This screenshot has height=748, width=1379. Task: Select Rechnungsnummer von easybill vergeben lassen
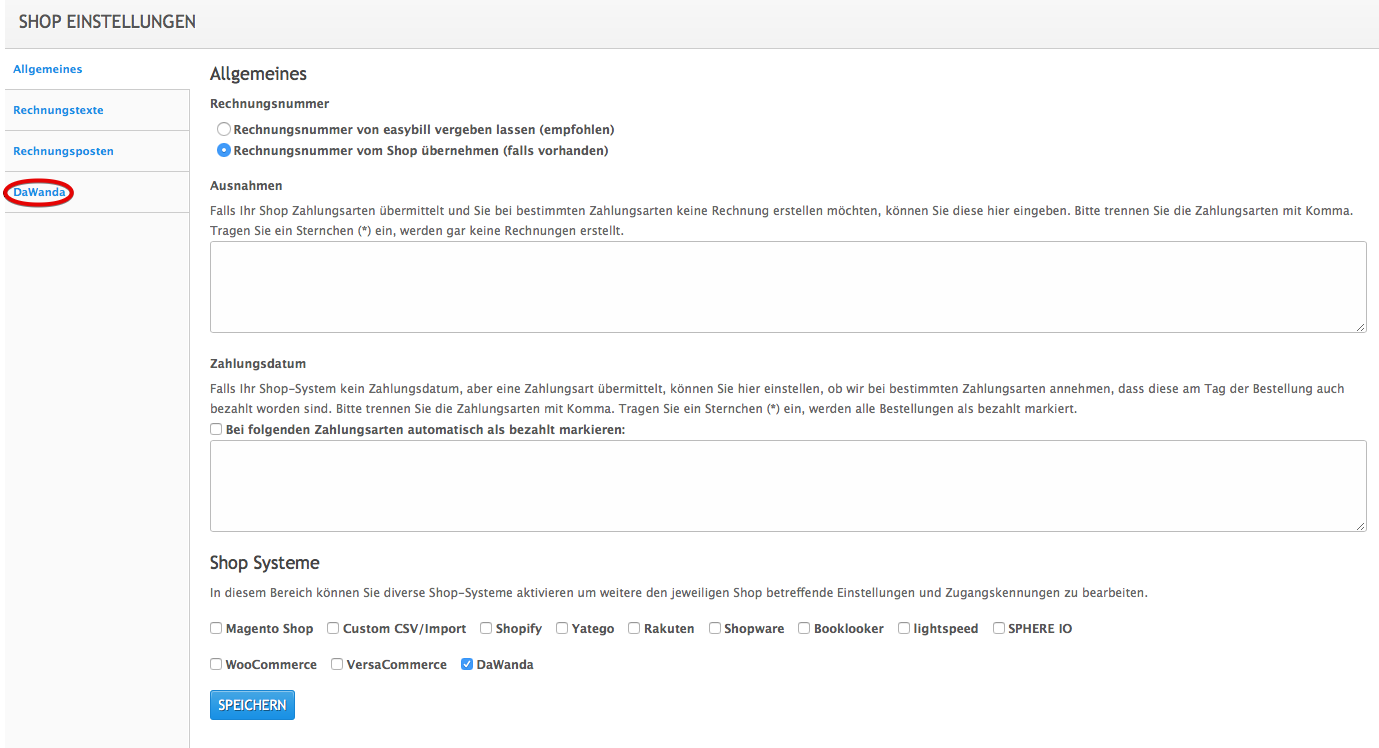pyautogui.click(x=224, y=129)
